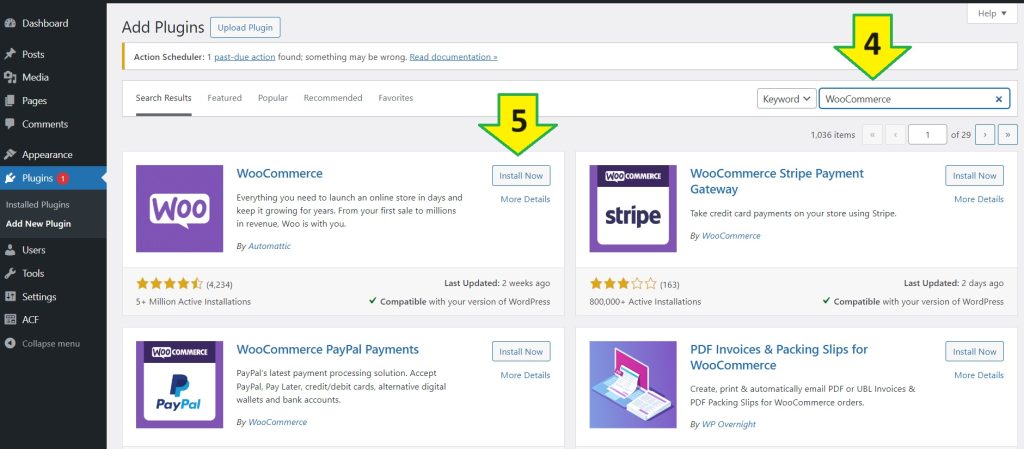The width and height of the screenshot is (1024, 449).
Task: Switch to the Search Results tab
Action: coord(163,98)
